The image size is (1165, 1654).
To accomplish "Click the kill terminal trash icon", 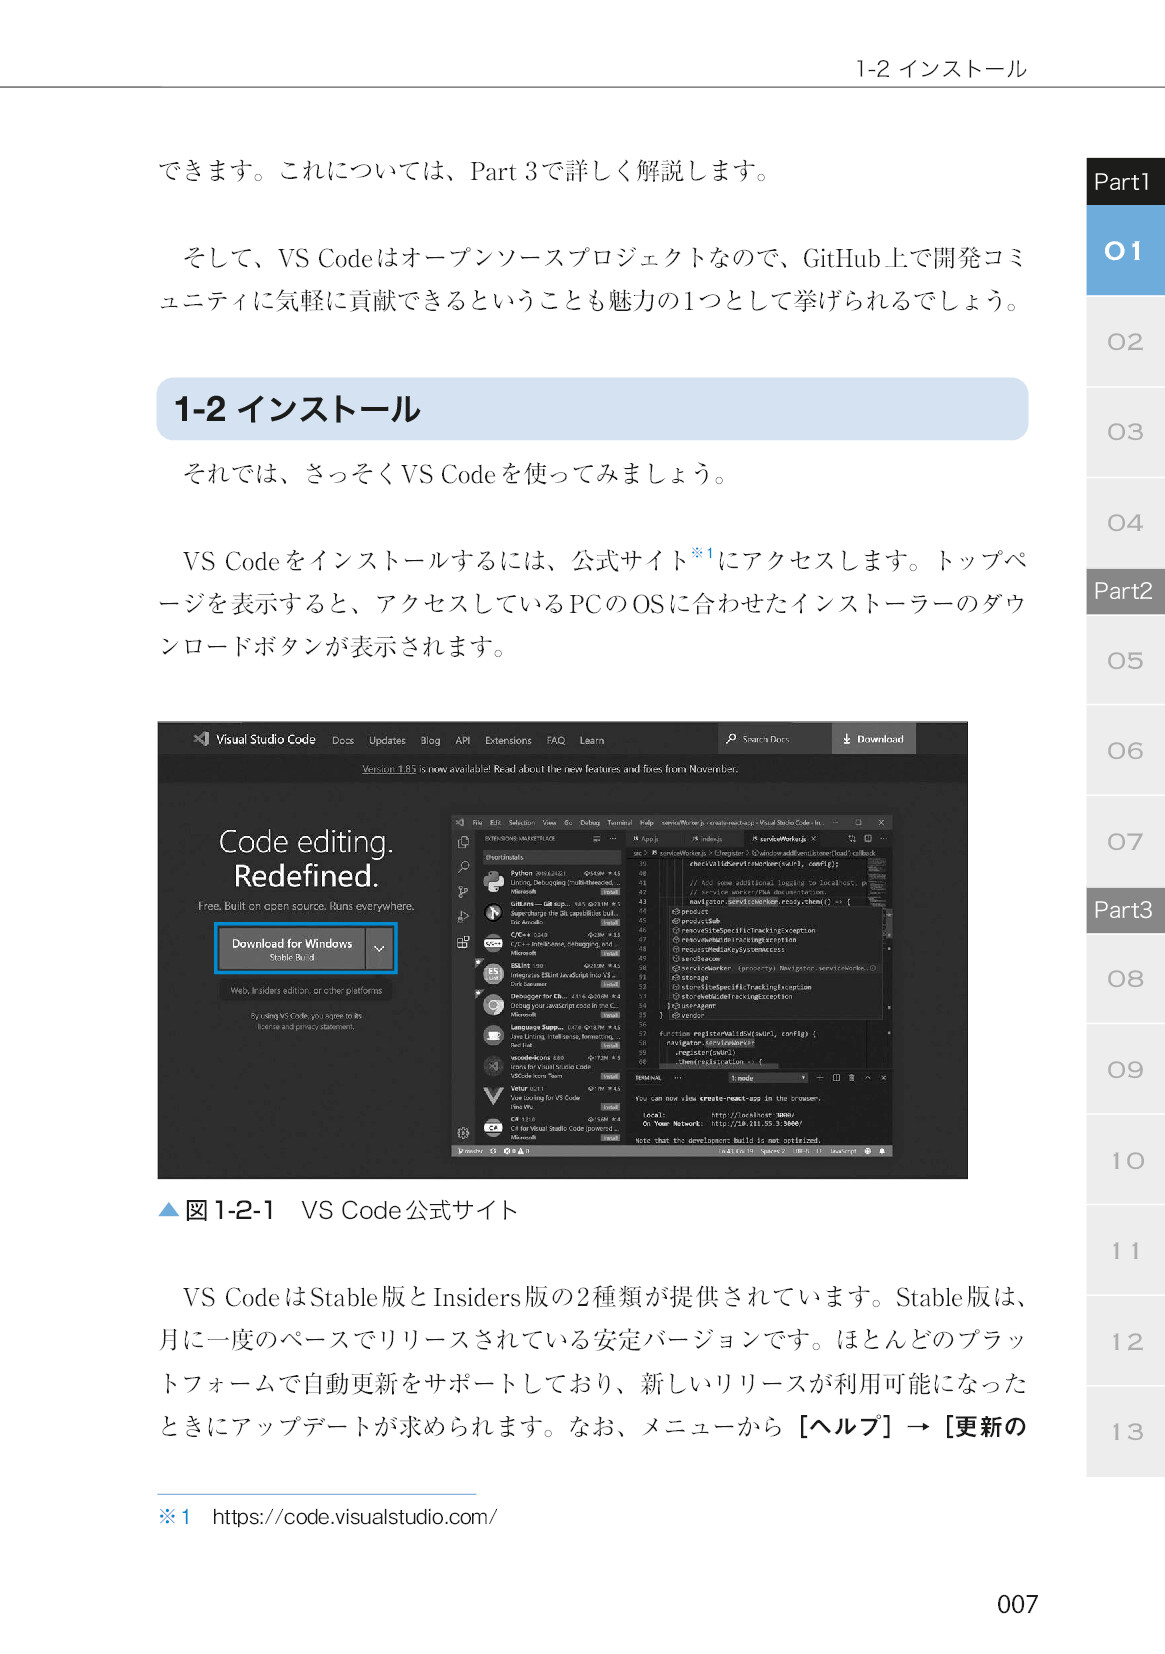I will 851,1078.
